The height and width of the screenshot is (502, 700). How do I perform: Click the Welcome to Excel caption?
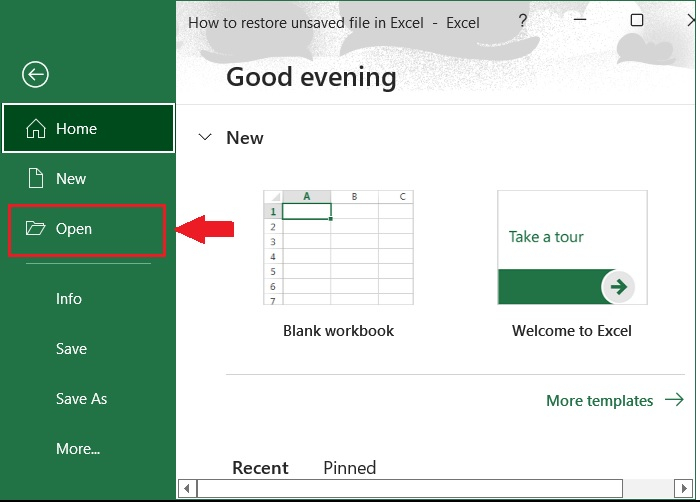[x=572, y=331]
